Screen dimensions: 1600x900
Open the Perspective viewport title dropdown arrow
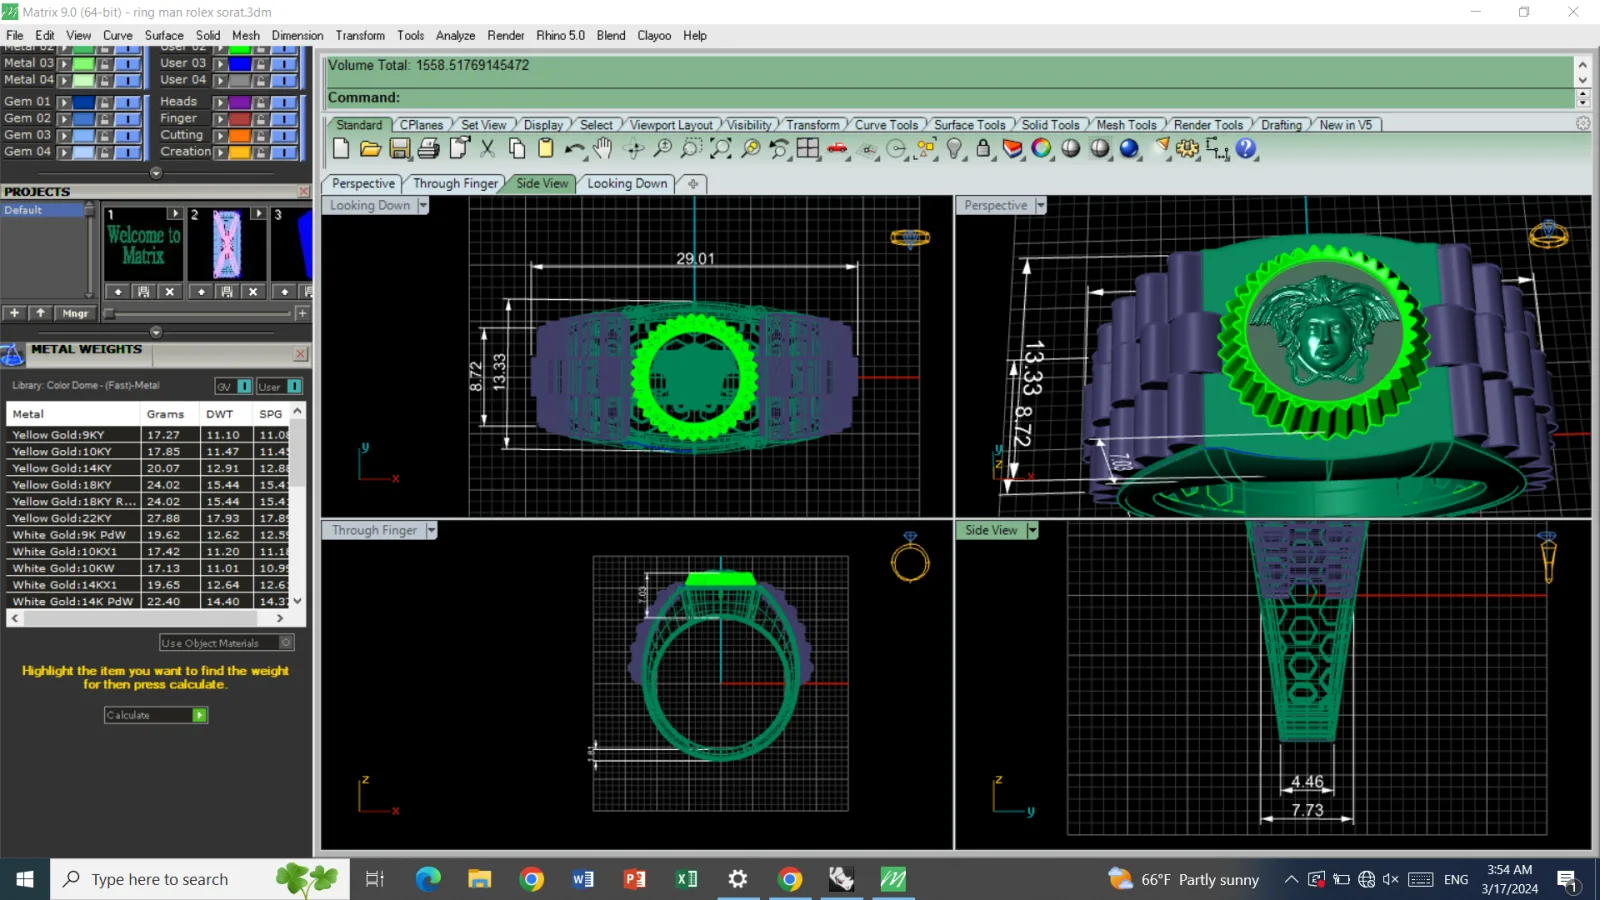tap(1041, 205)
